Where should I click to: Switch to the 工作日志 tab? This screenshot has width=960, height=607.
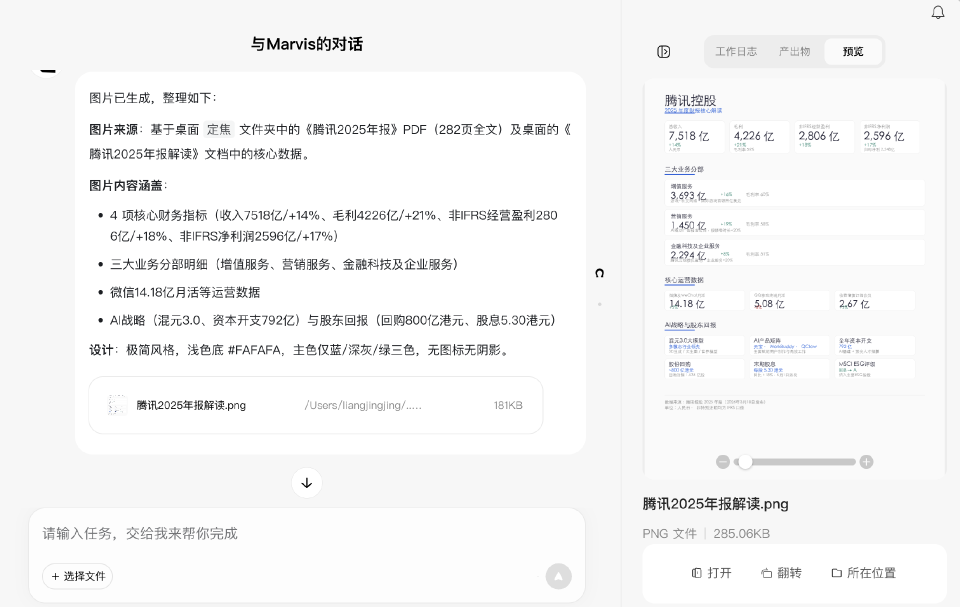tap(736, 51)
